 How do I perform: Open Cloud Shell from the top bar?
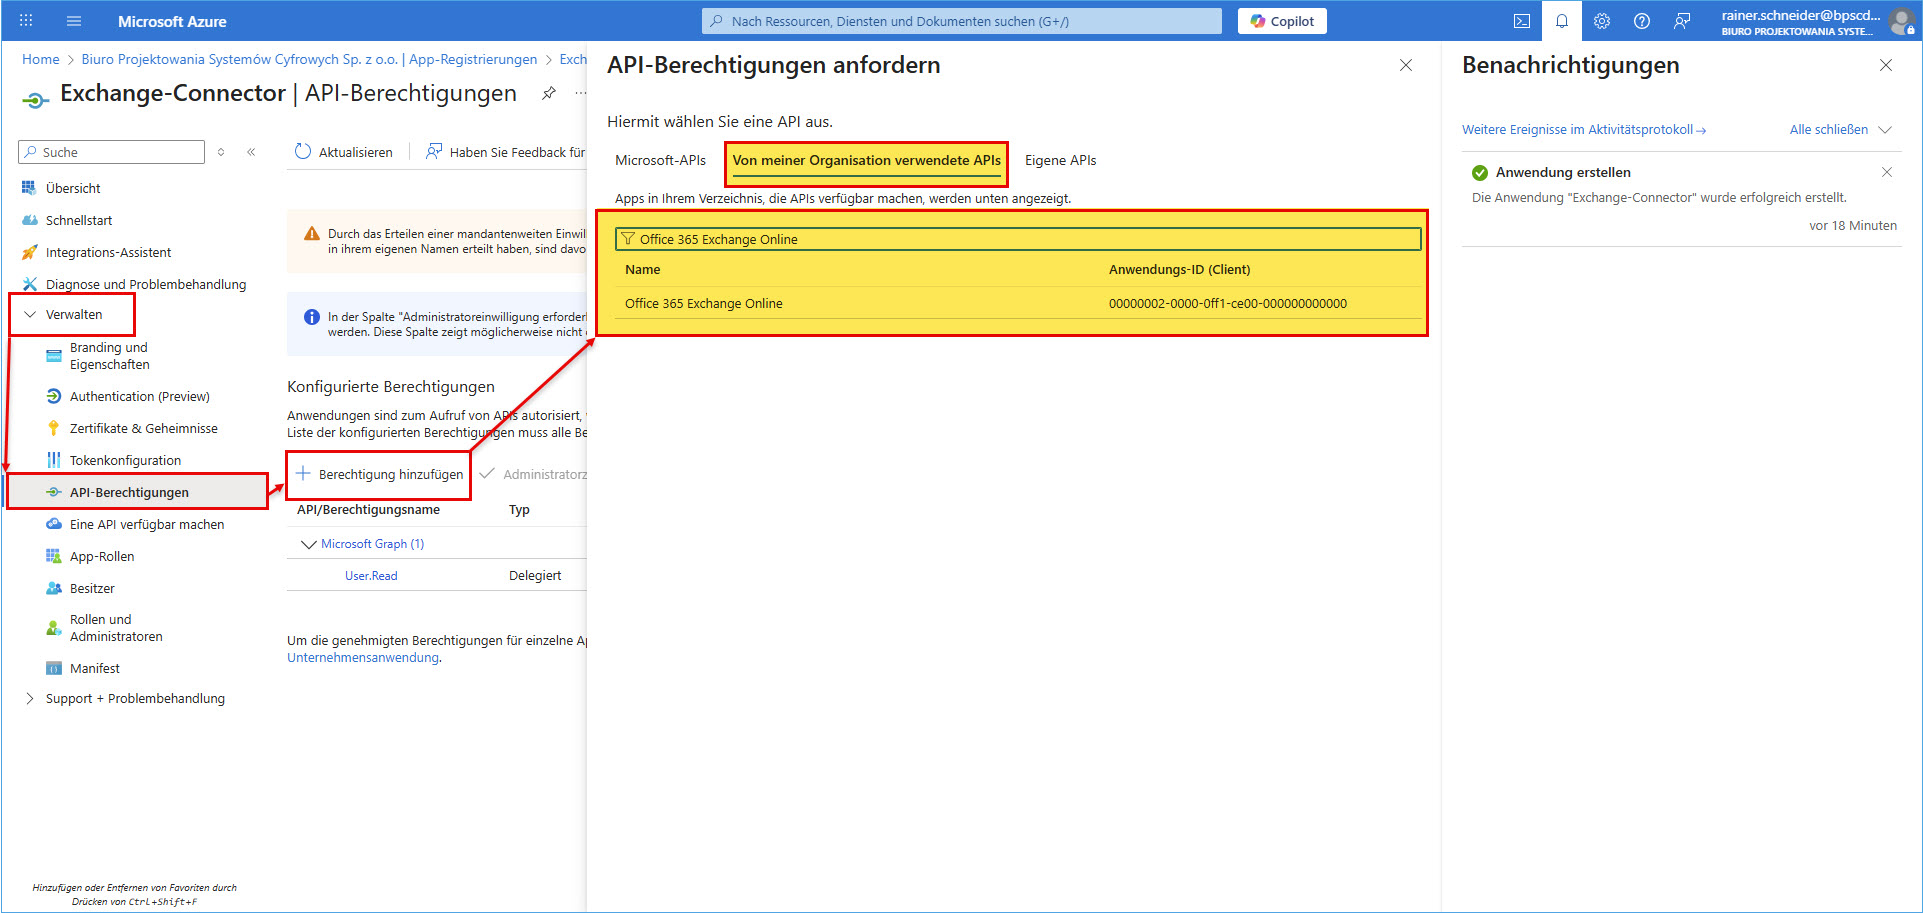1522,21
